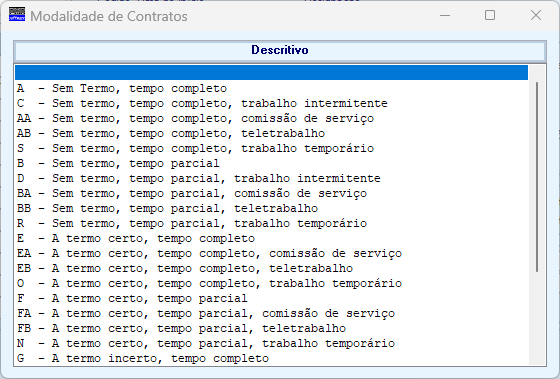Maximize the Modalidade de Contratos window
This screenshot has width=560, height=379.
[490, 15]
